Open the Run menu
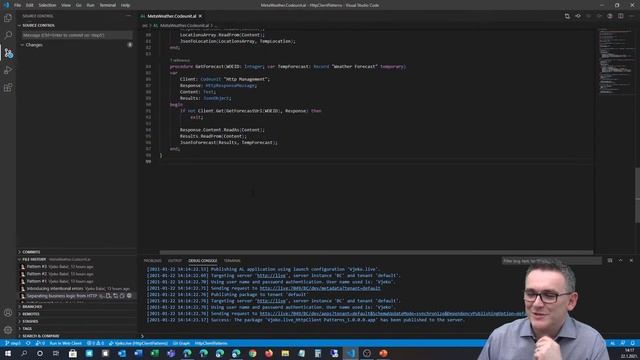The height and width of the screenshot is (360, 640). click(90, 5)
